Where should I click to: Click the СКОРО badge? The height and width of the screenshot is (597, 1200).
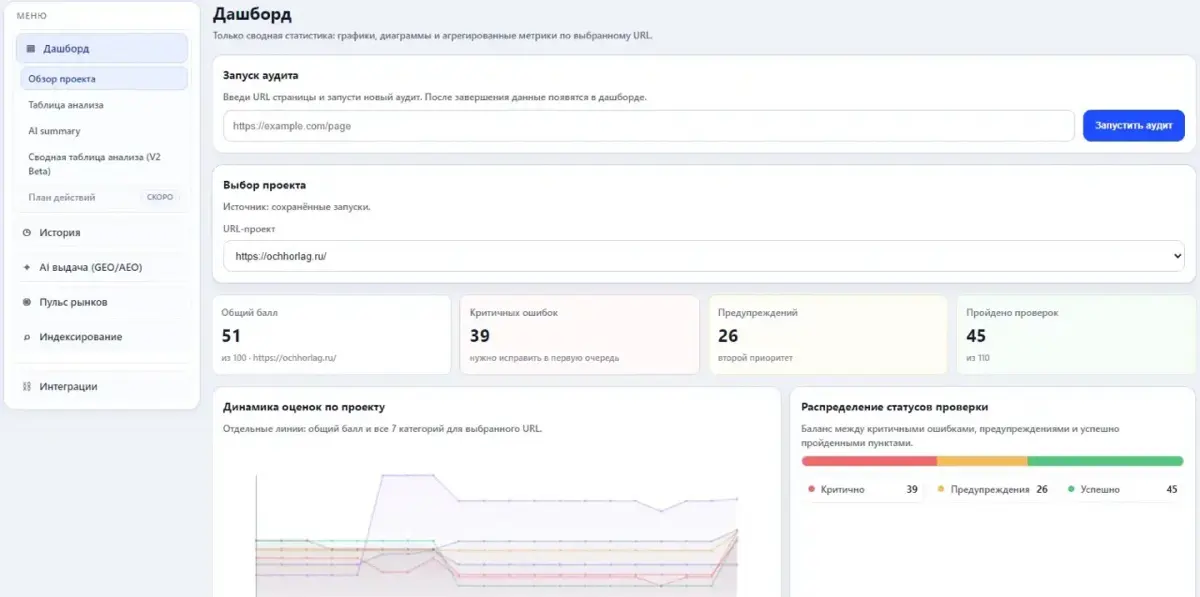160,197
